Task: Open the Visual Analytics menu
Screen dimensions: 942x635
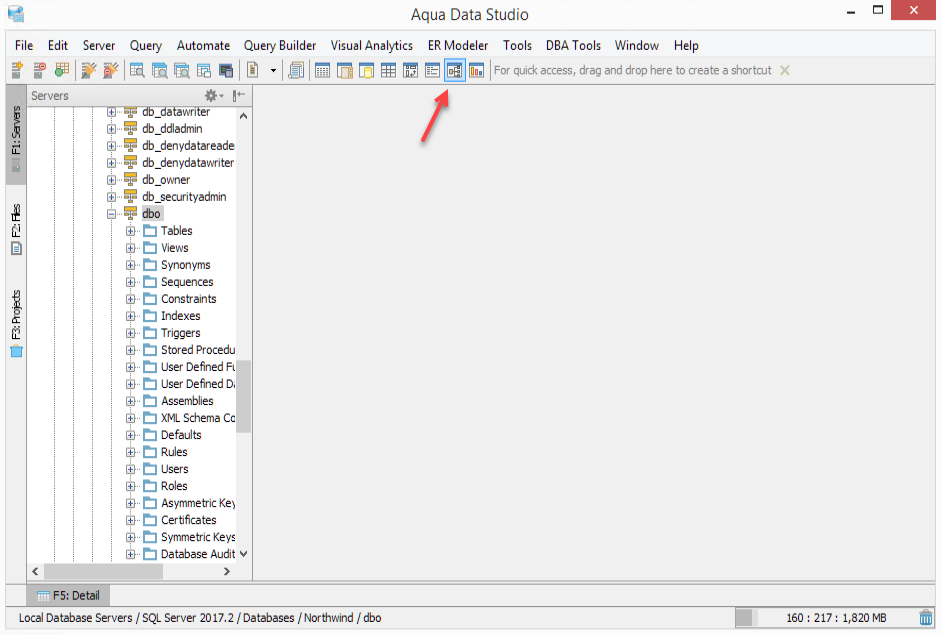Action: 371,46
